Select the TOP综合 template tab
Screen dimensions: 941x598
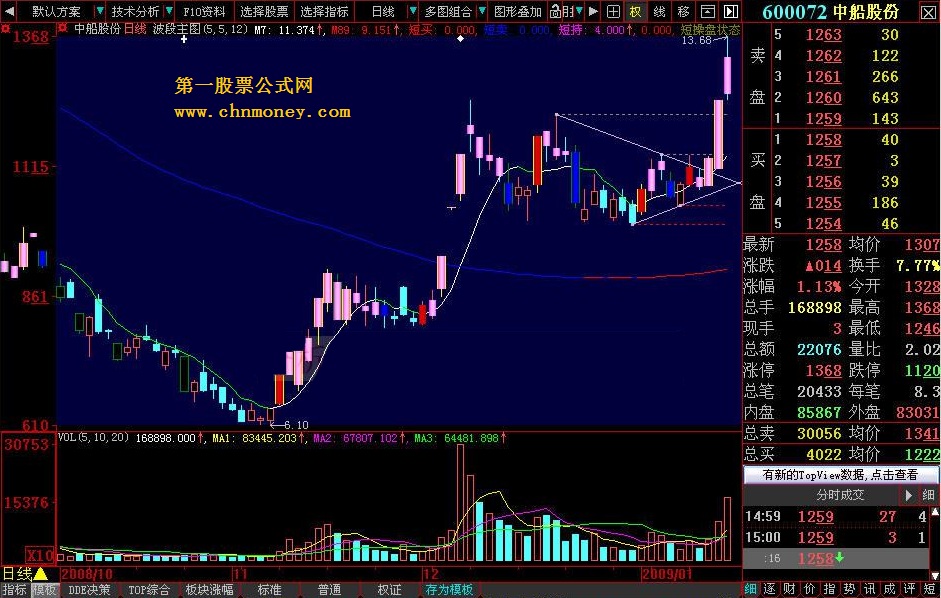149,590
